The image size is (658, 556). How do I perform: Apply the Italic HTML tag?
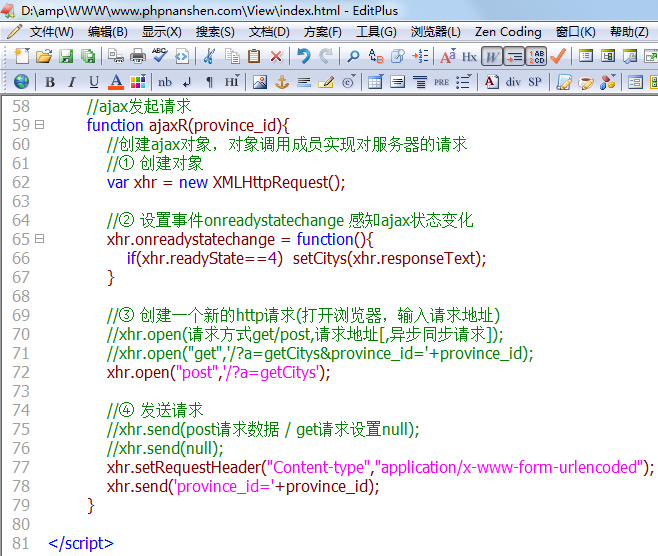coord(72,82)
